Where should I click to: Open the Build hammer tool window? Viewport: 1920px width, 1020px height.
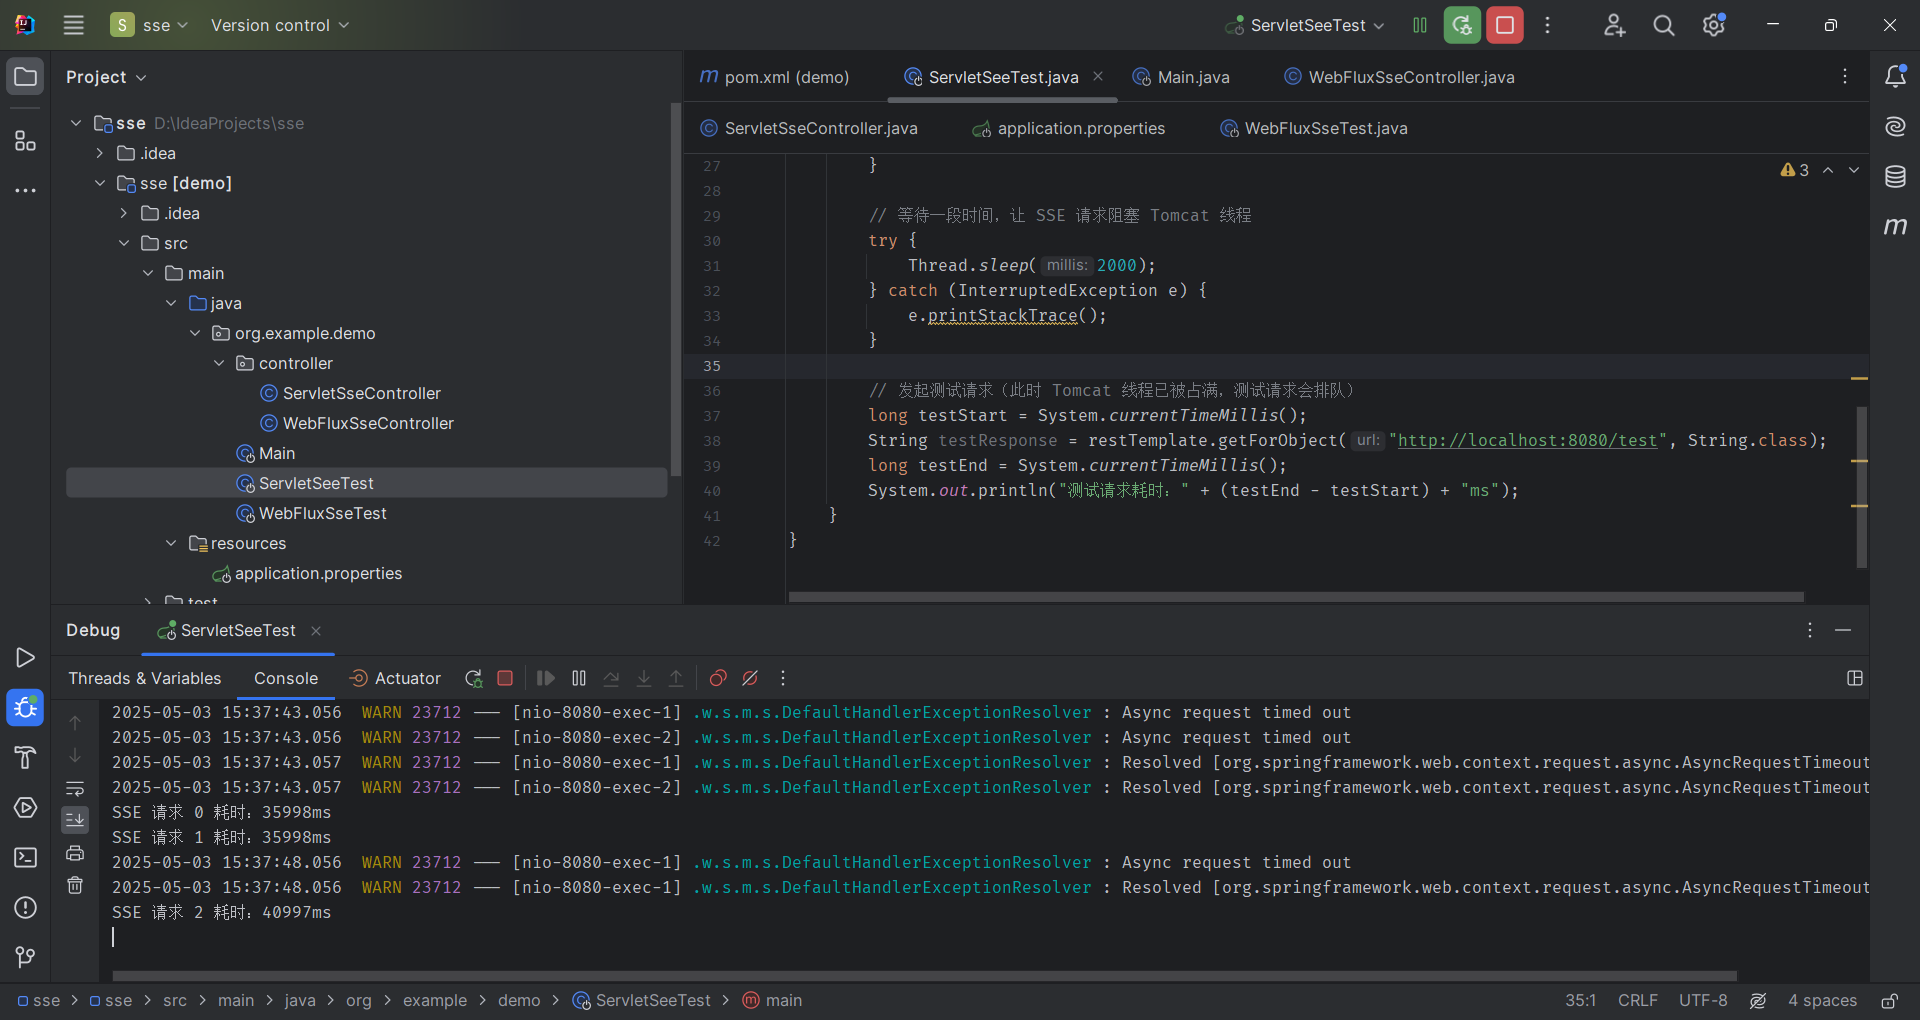click(26, 757)
